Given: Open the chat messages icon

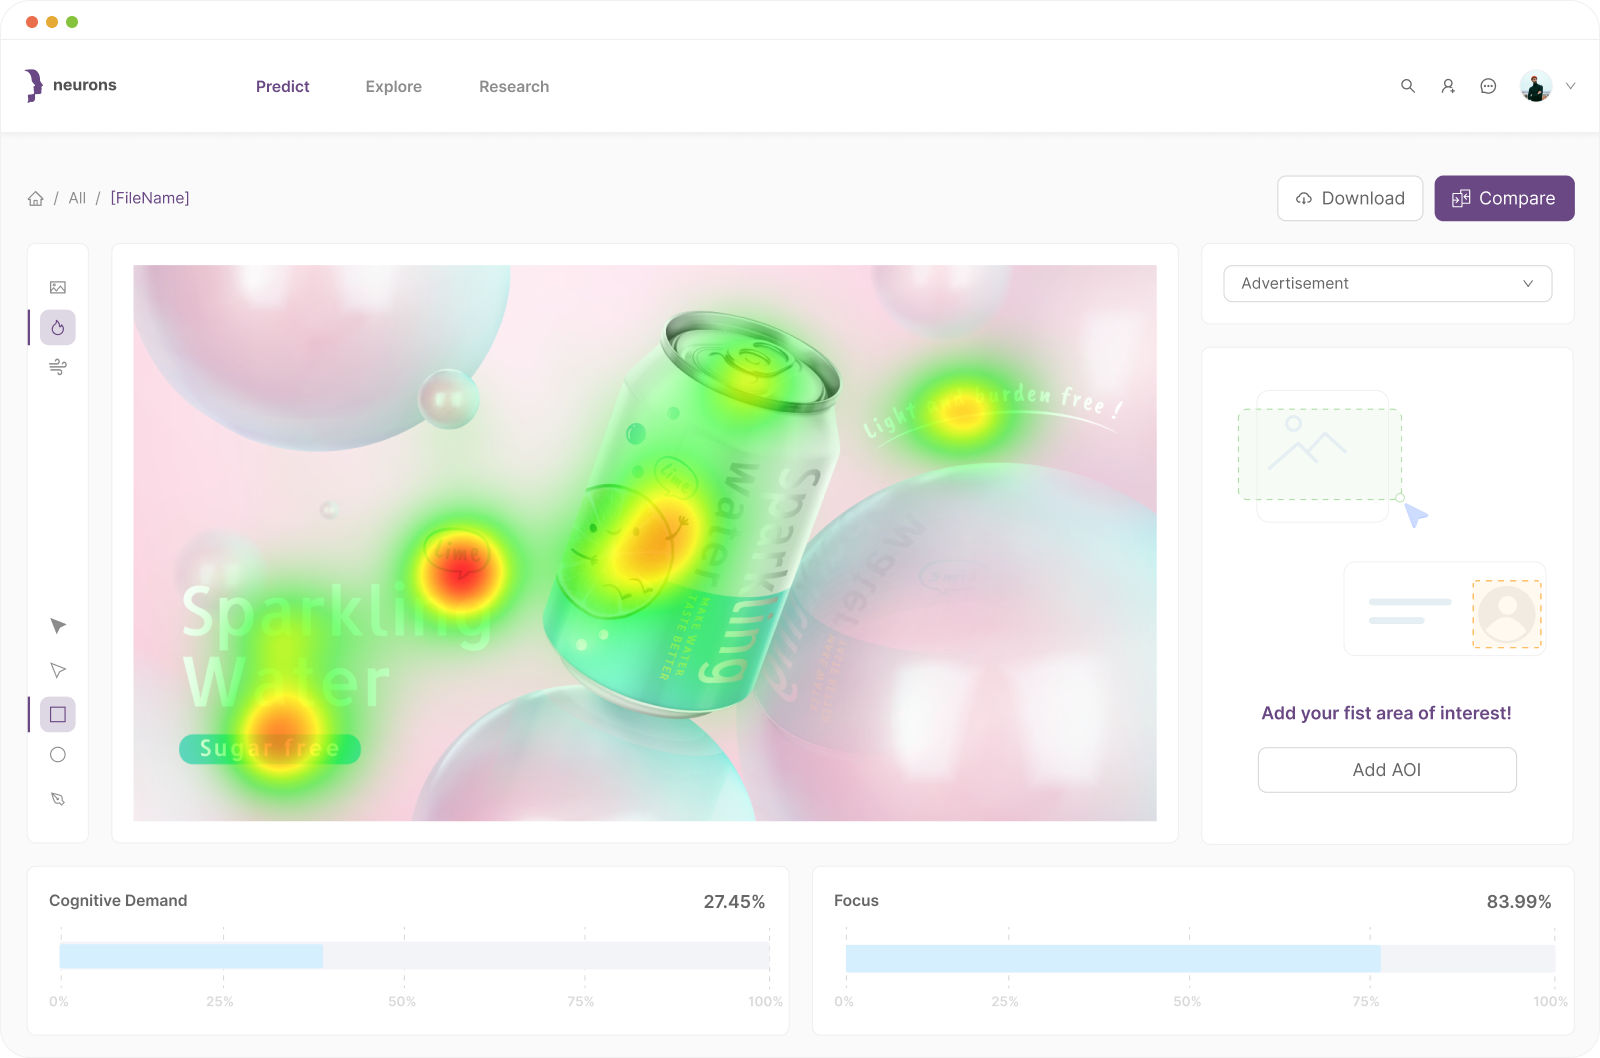Looking at the screenshot, I should pos(1488,86).
